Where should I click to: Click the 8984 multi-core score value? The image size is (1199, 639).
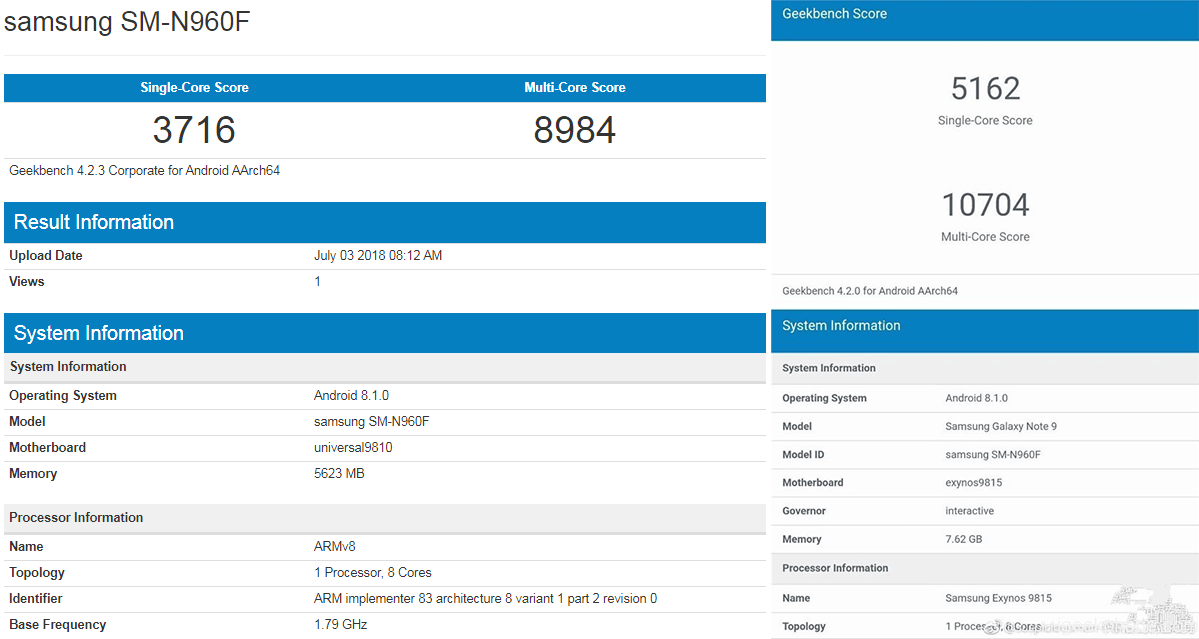574,130
